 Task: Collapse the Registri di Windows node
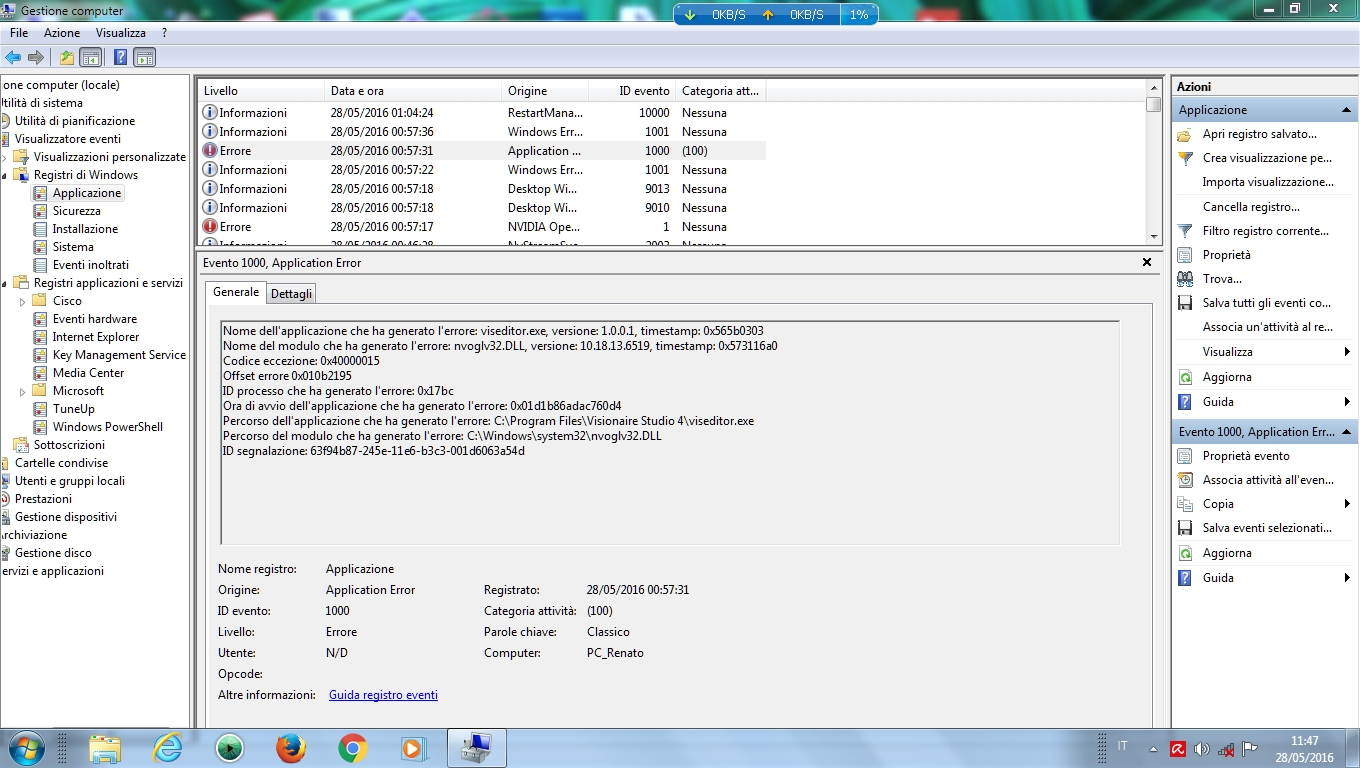(4, 175)
